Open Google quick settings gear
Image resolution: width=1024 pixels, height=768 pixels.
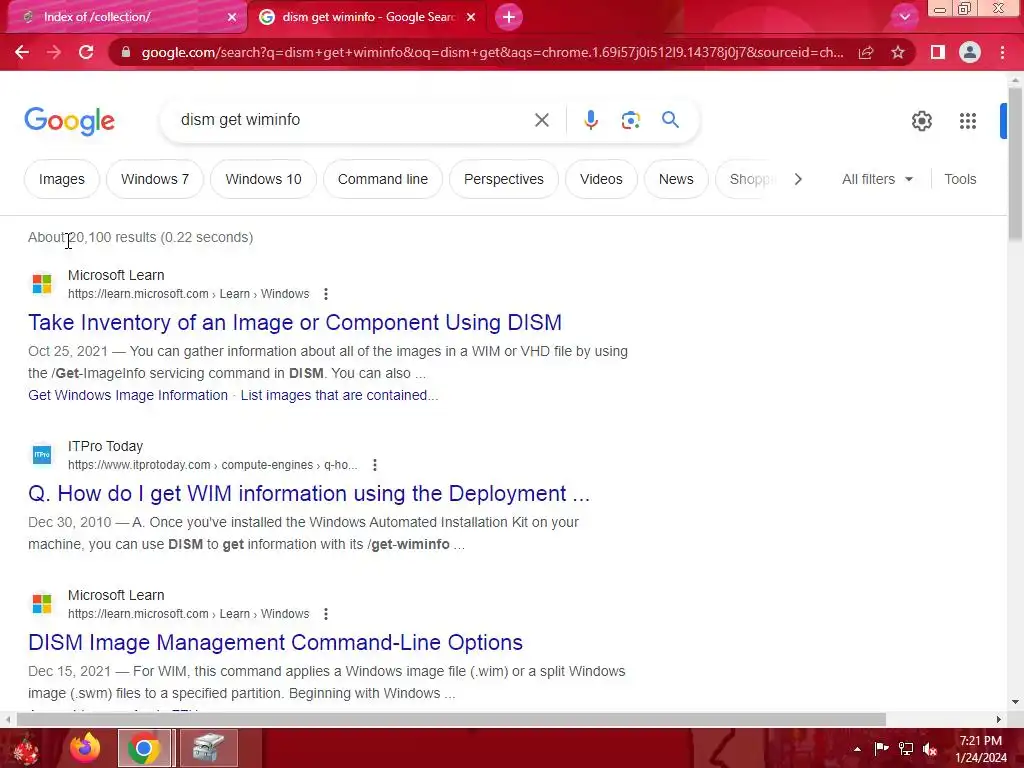pos(921,121)
